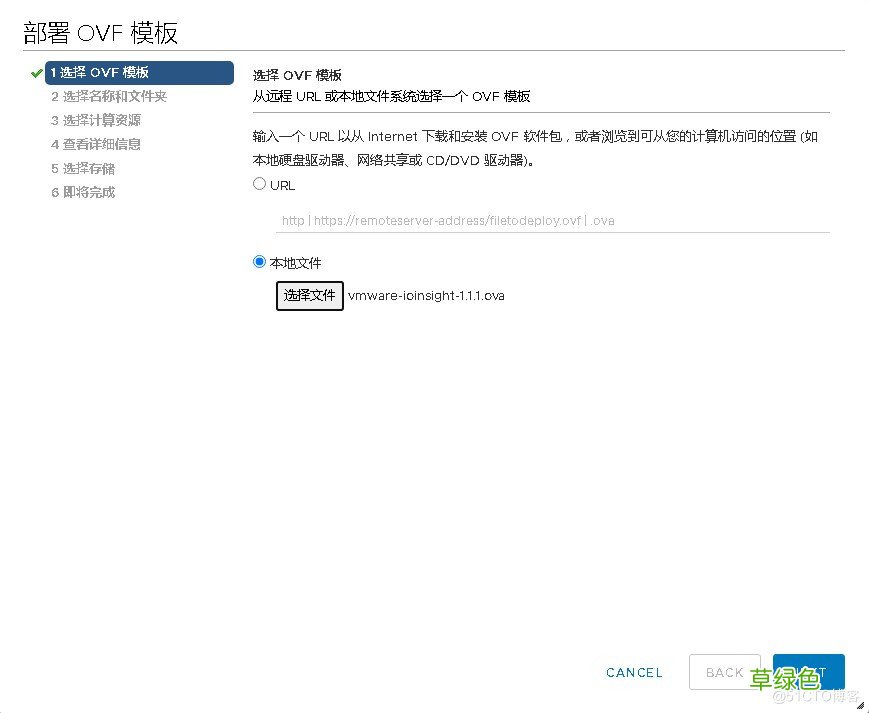The width and height of the screenshot is (869, 713).
Task: Click the CANCEL button
Action: 634,672
